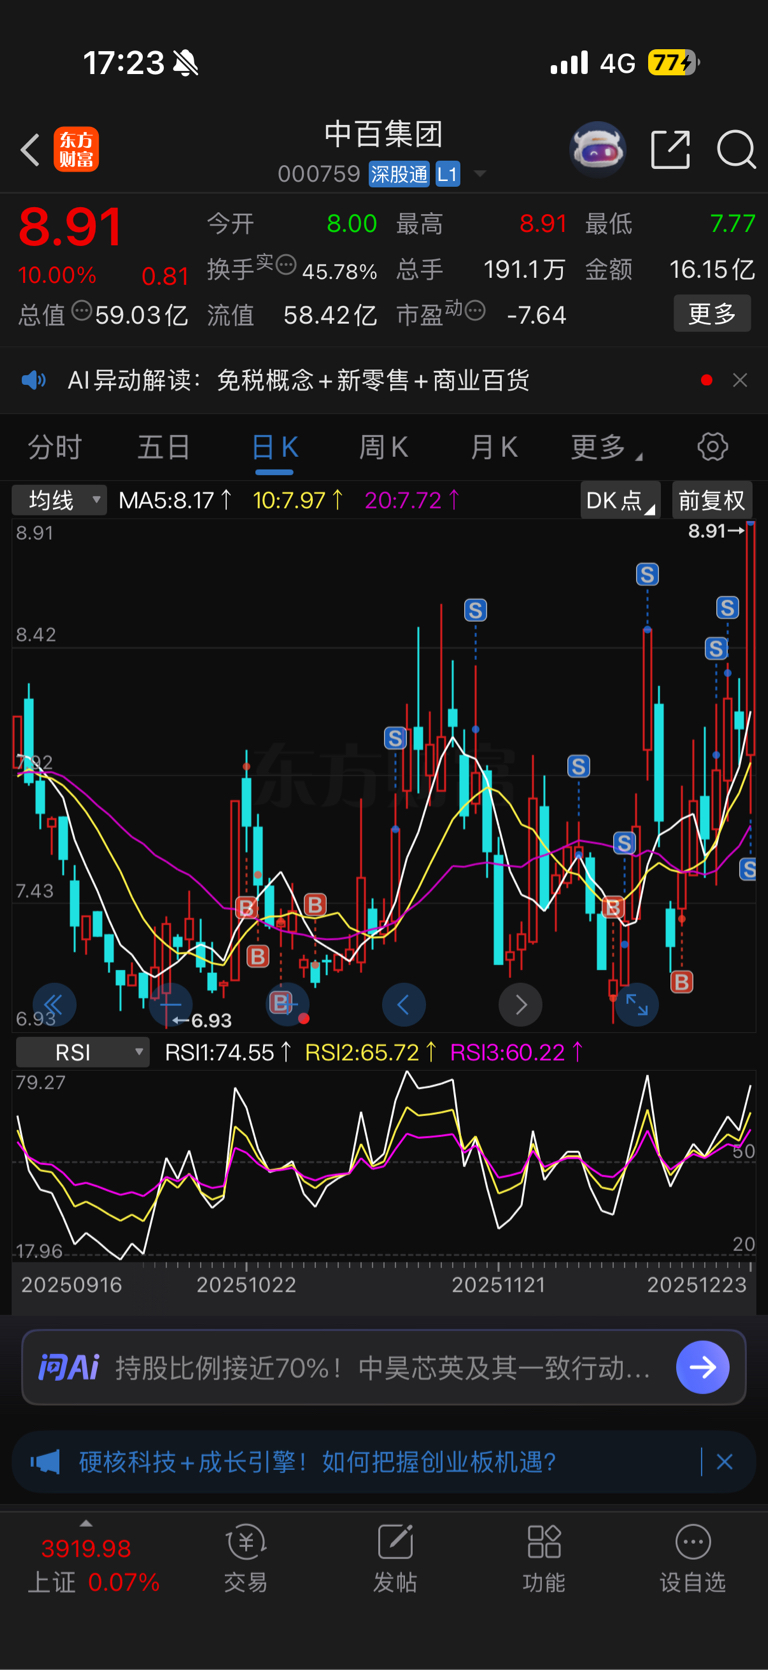The width and height of the screenshot is (768, 1670).
Task: Open 硬核科技+成长引擎 promo link
Action: [x=318, y=1462]
